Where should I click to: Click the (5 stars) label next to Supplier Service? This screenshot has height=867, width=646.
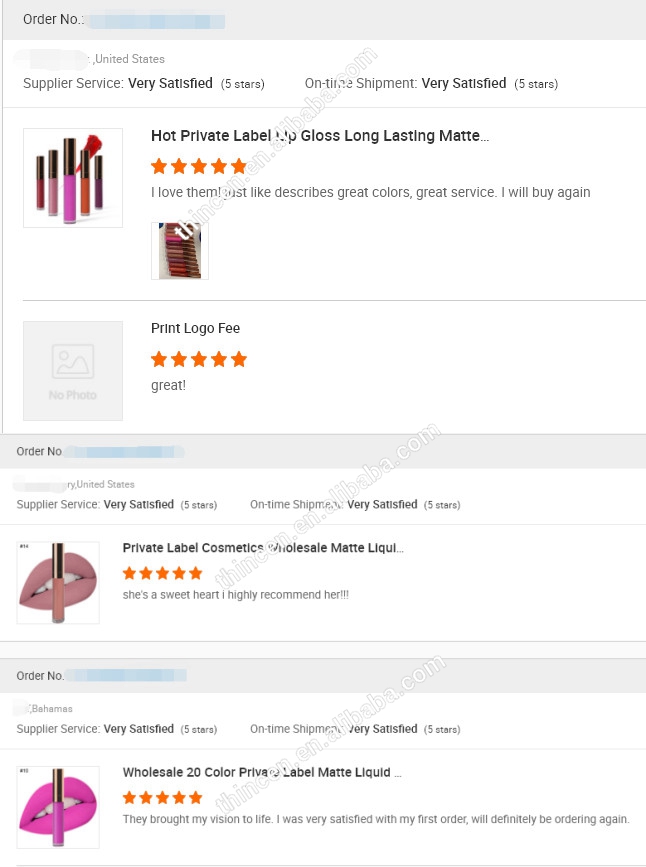242,84
